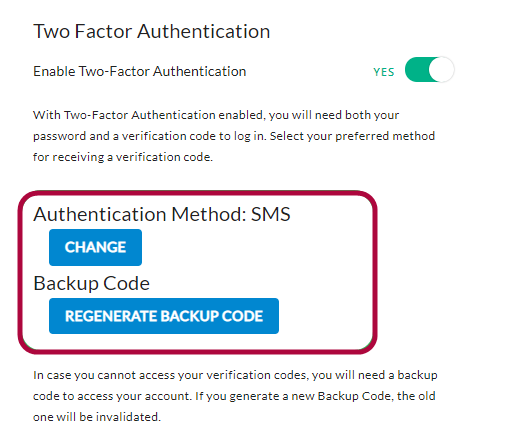Select the Two Factor Authentication page title

pyautogui.click(x=152, y=31)
